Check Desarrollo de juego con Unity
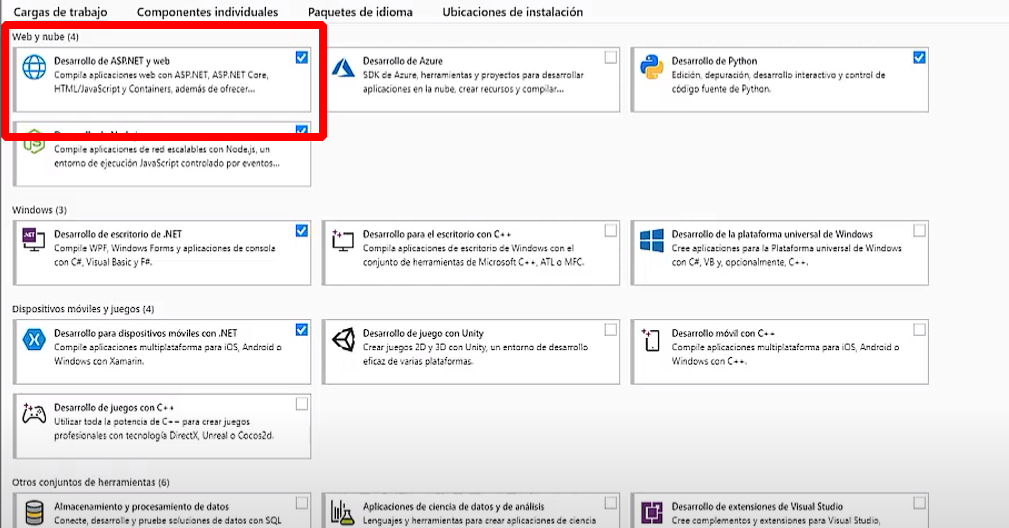Image resolution: width=1009 pixels, height=528 pixels. pyautogui.click(x=611, y=329)
